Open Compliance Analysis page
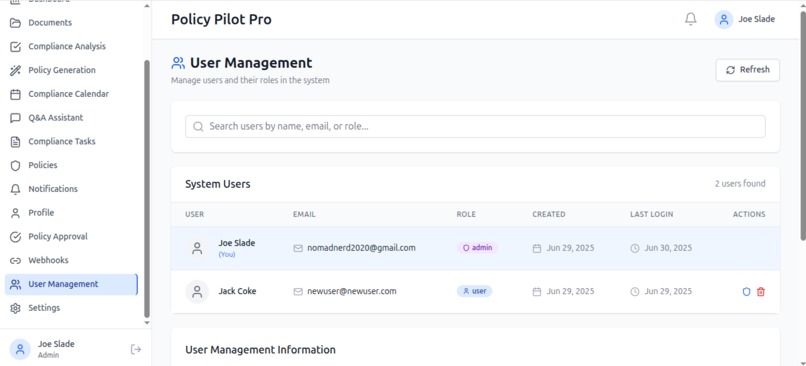This screenshot has width=806, height=366. 71,46
